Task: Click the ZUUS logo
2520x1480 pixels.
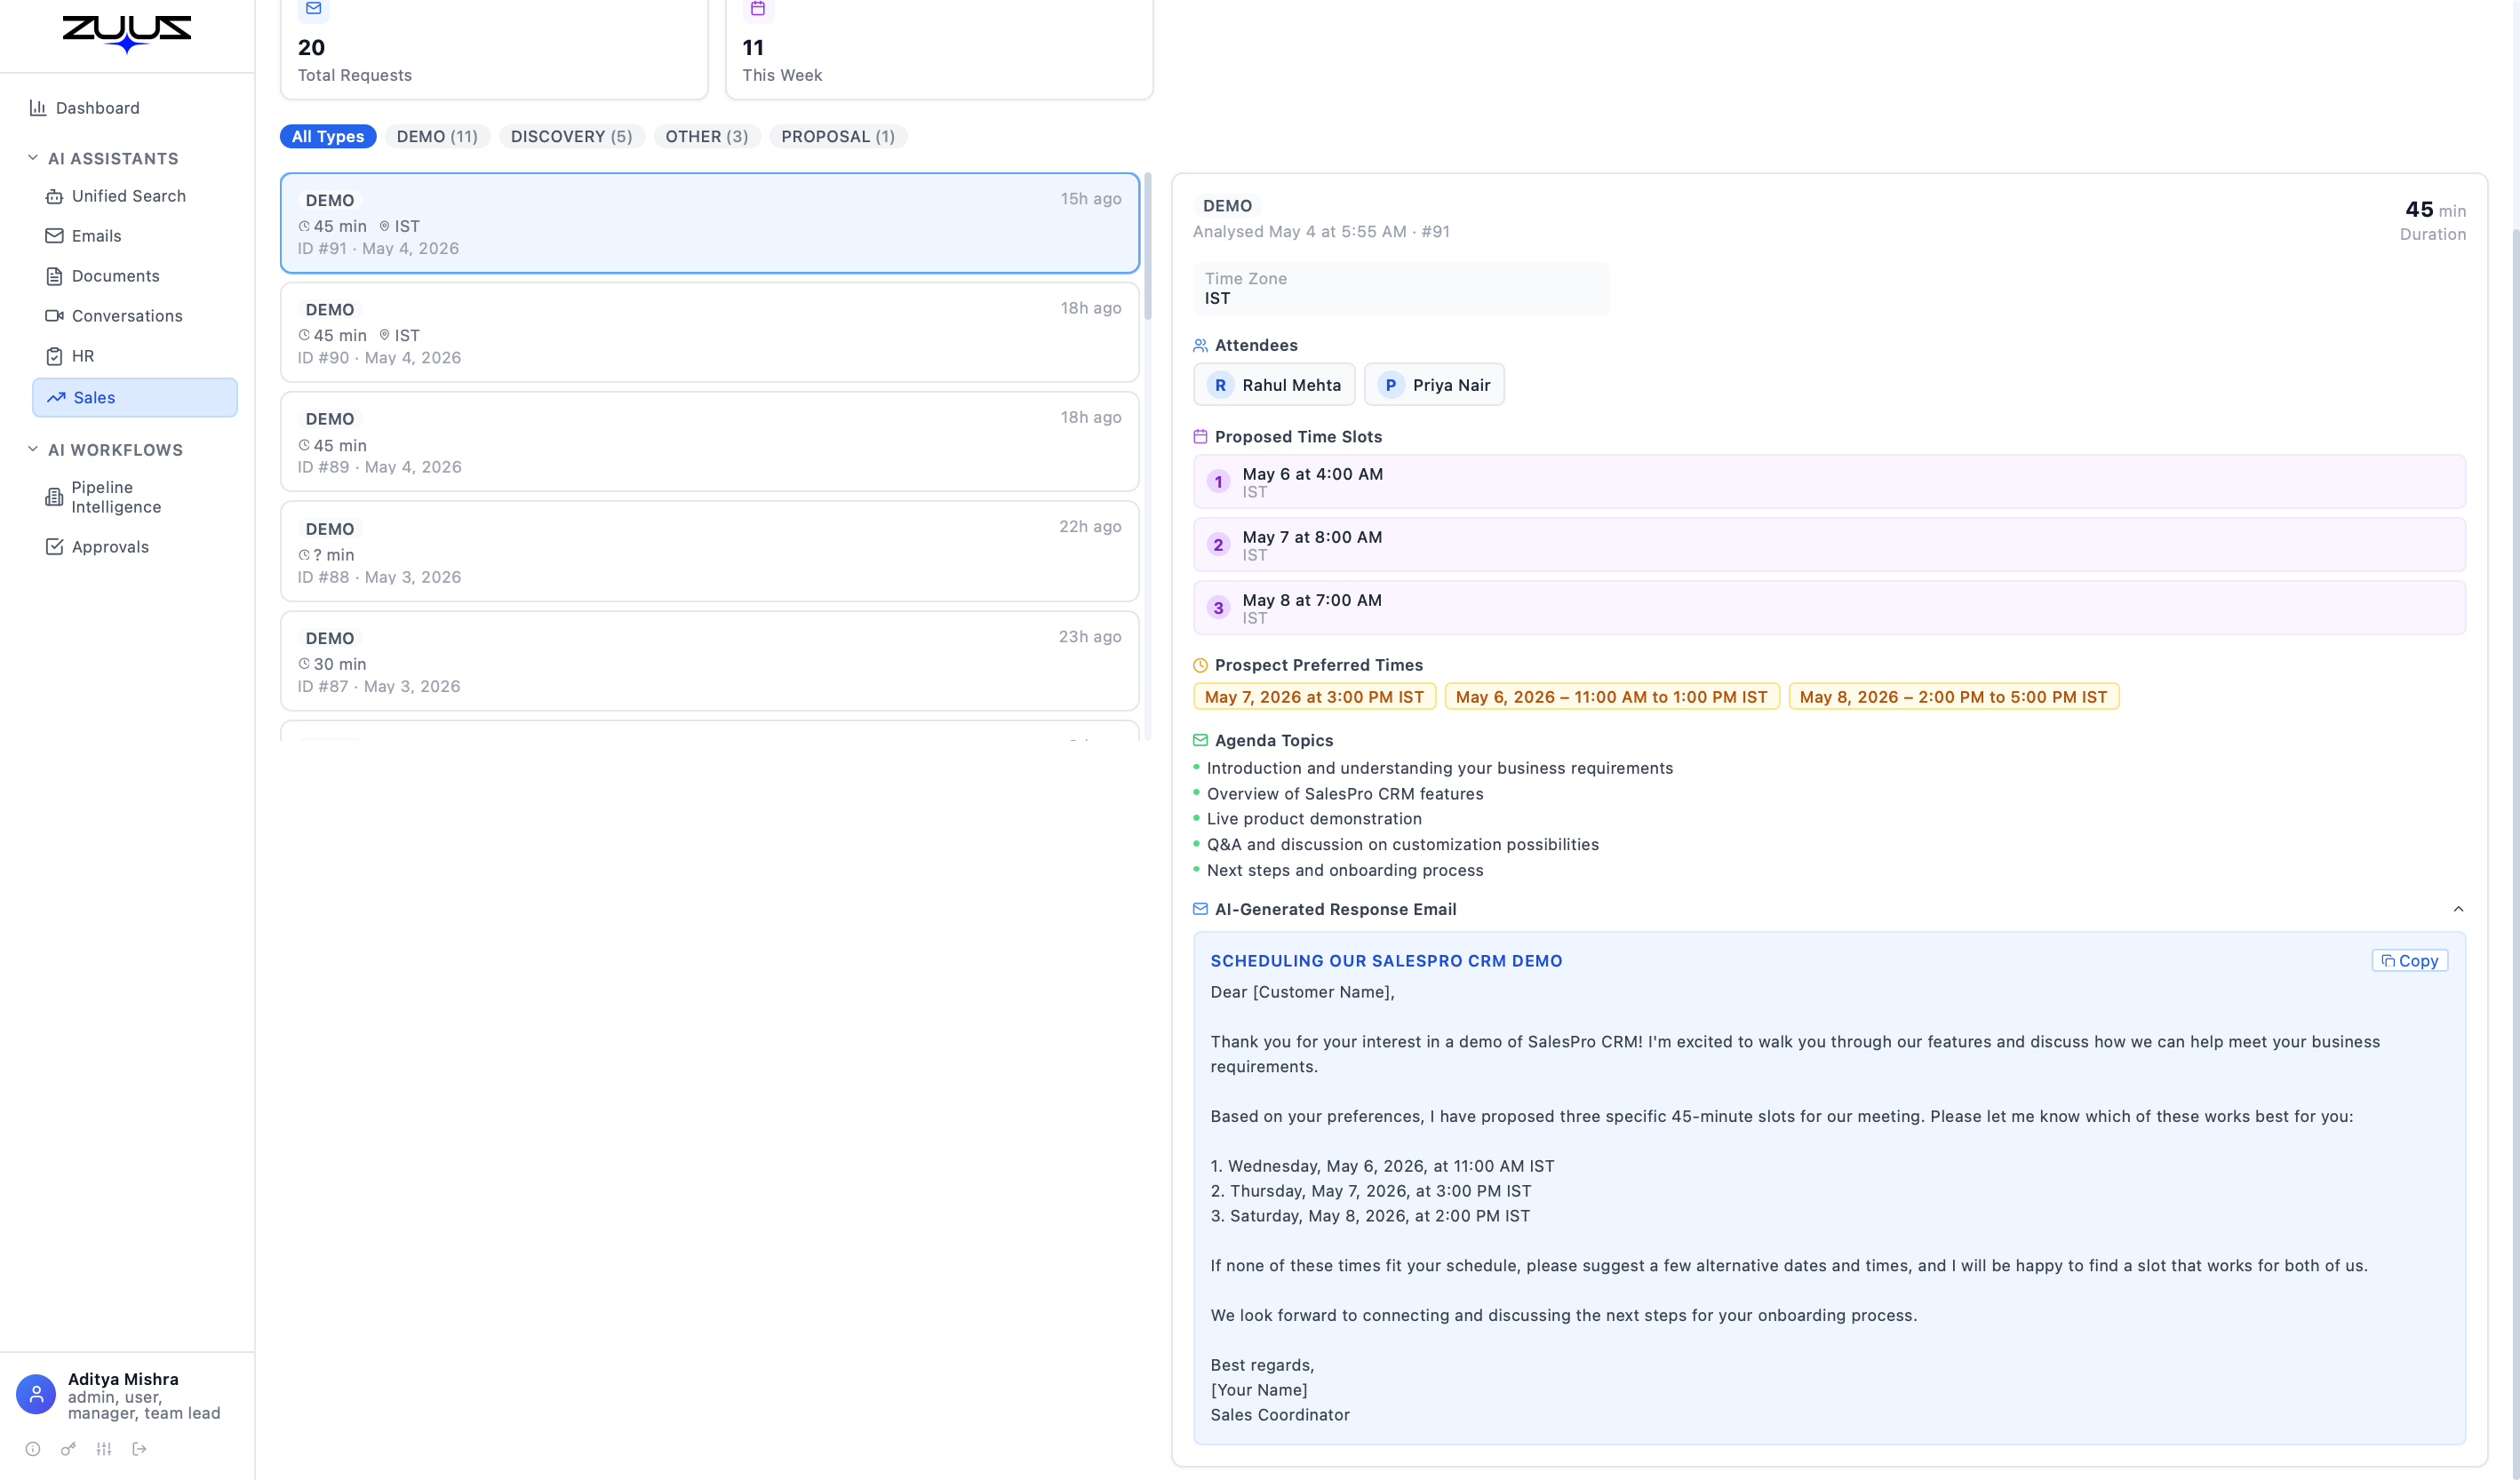Action: [x=127, y=33]
